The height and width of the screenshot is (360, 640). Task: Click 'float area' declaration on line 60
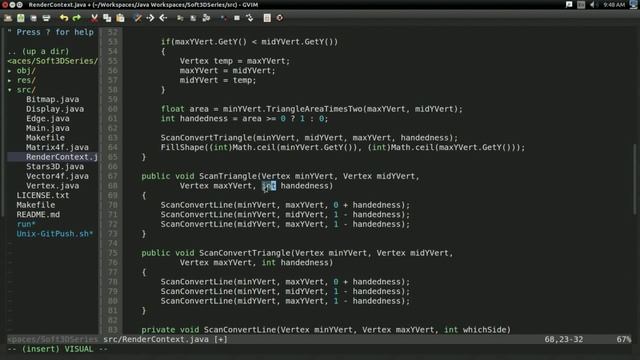point(185,109)
